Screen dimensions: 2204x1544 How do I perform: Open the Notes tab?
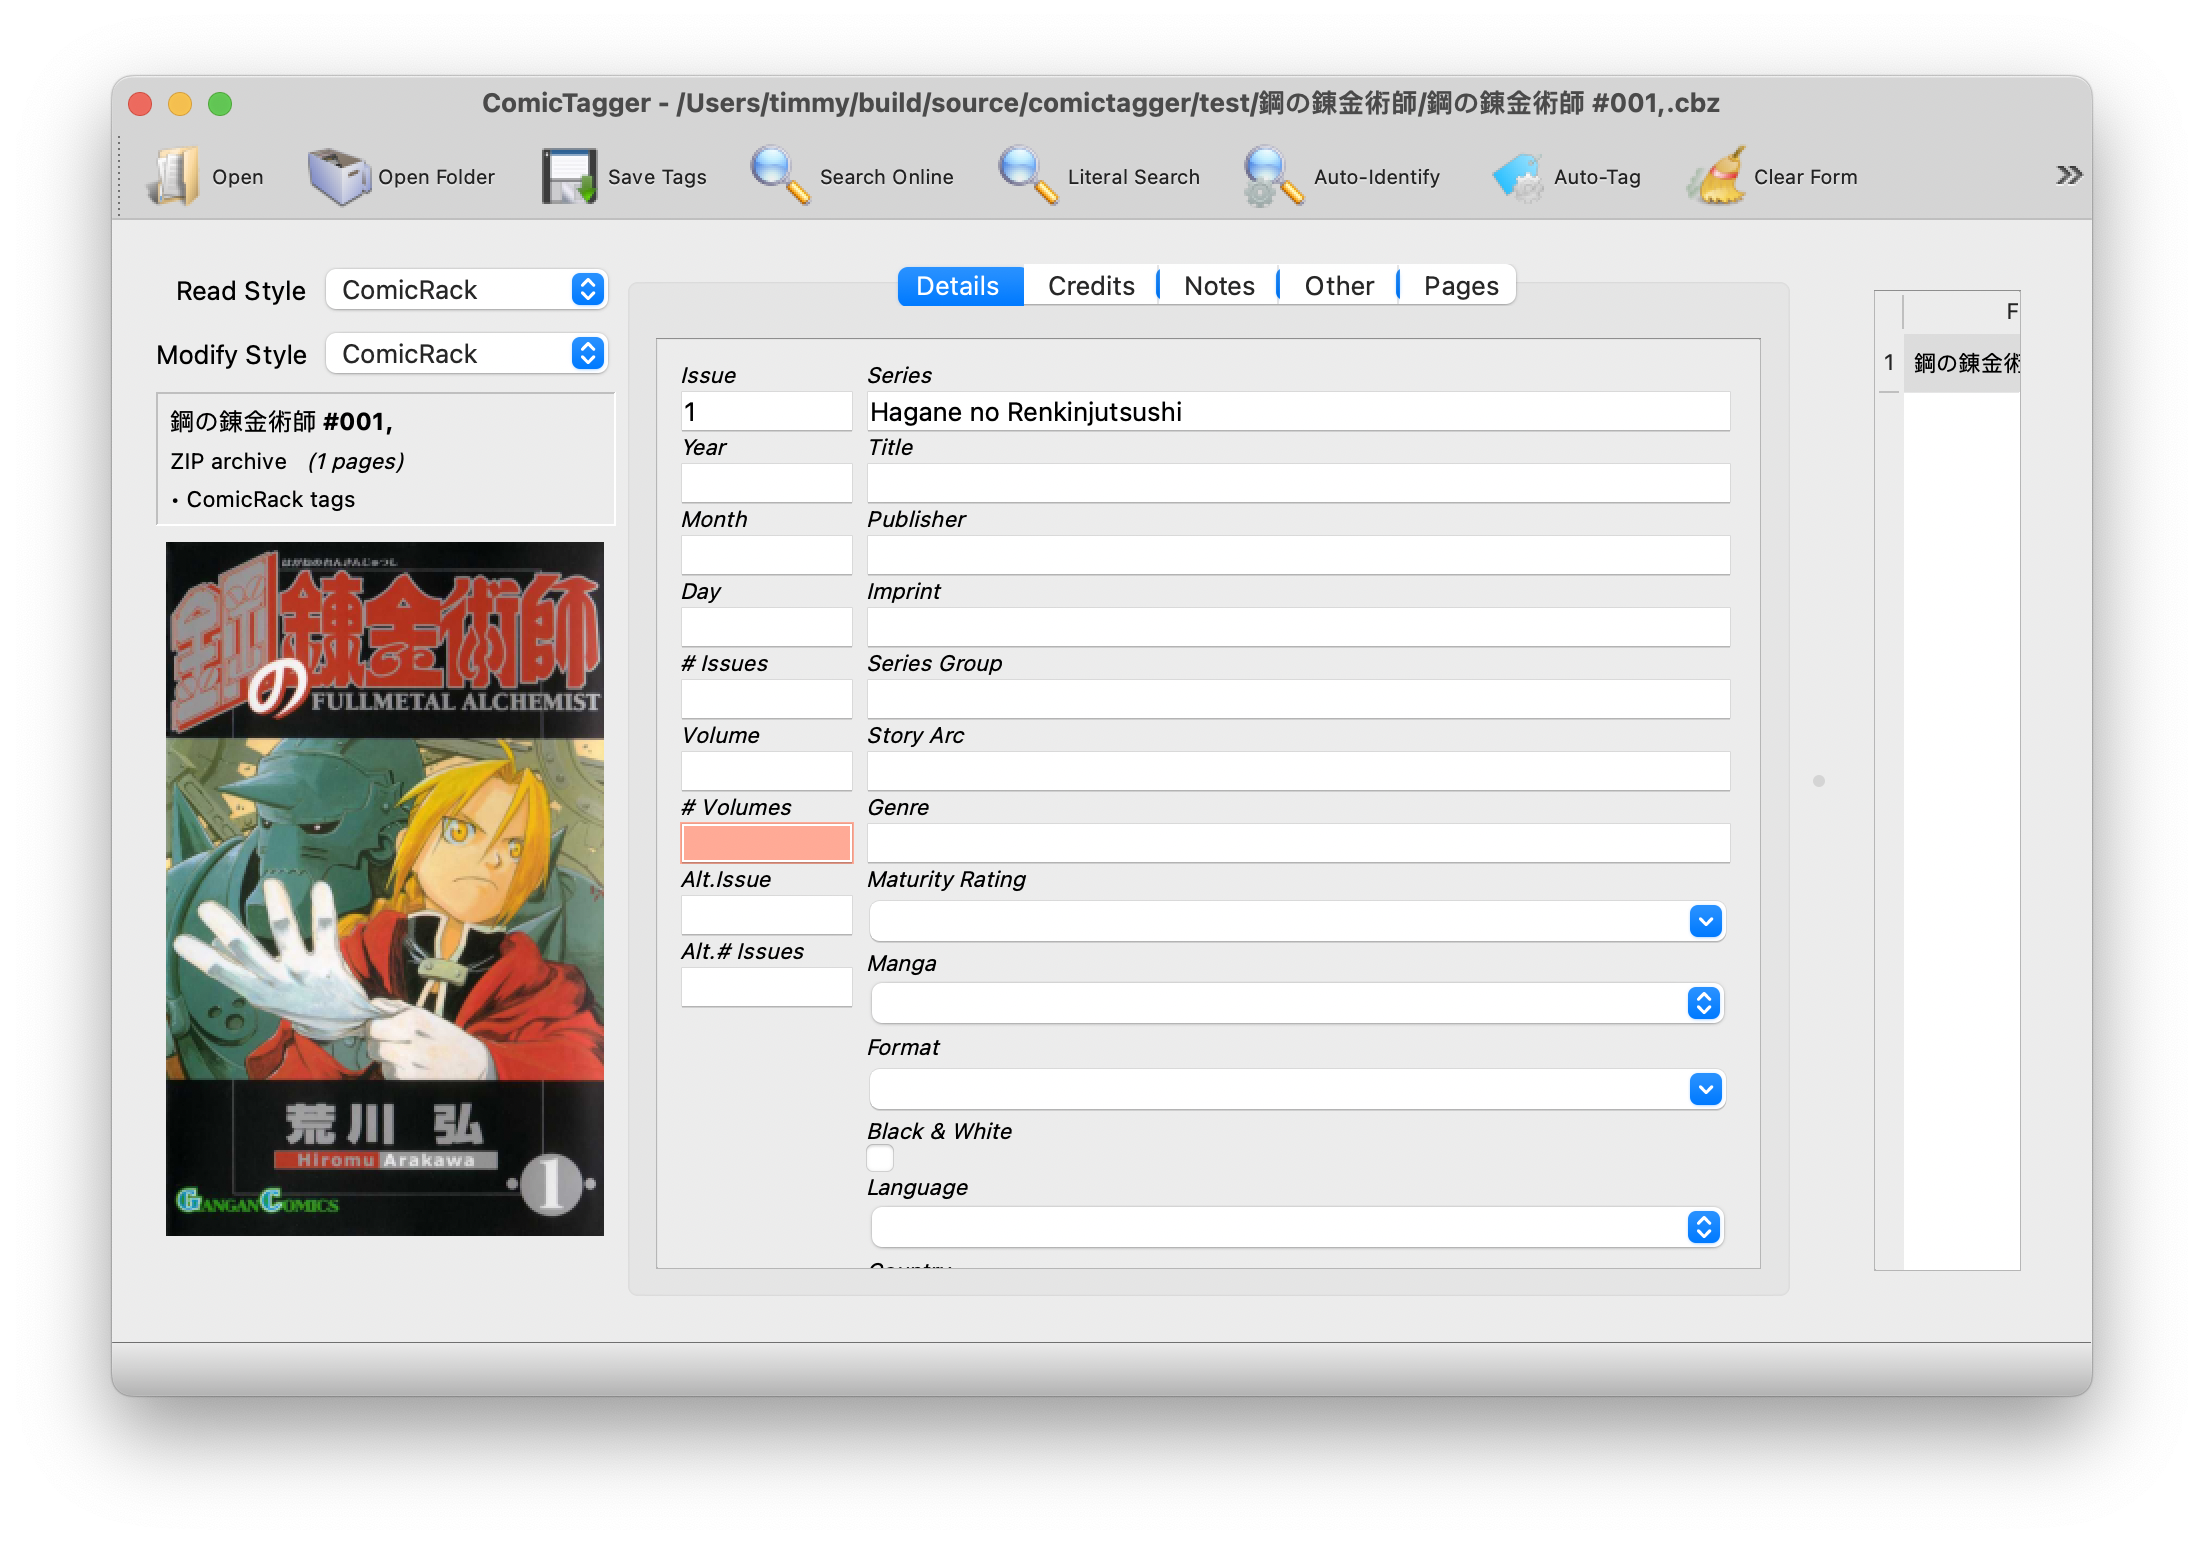(1217, 285)
